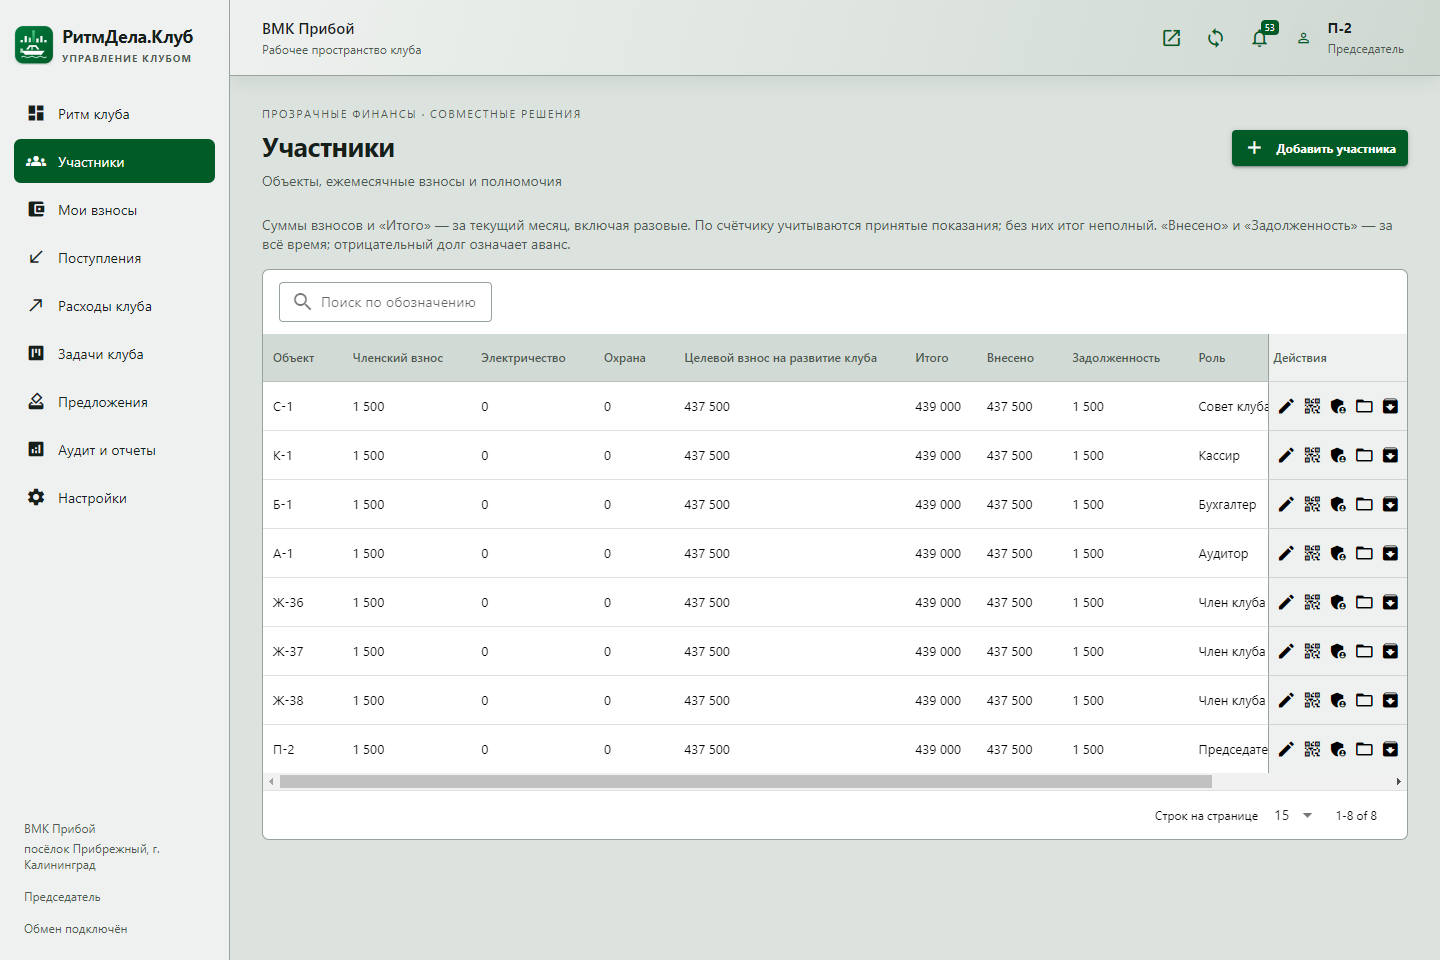Image resolution: width=1440 pixels, height=960 pixels.
Task: Click the Электричество column header
Action: tap(523, 358)
